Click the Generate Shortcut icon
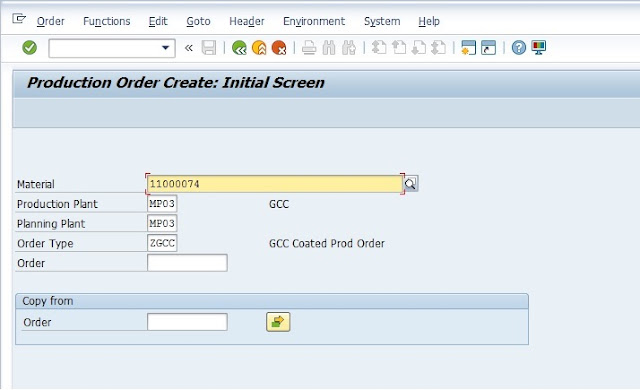The image size is (640, 390). [489, 48]
